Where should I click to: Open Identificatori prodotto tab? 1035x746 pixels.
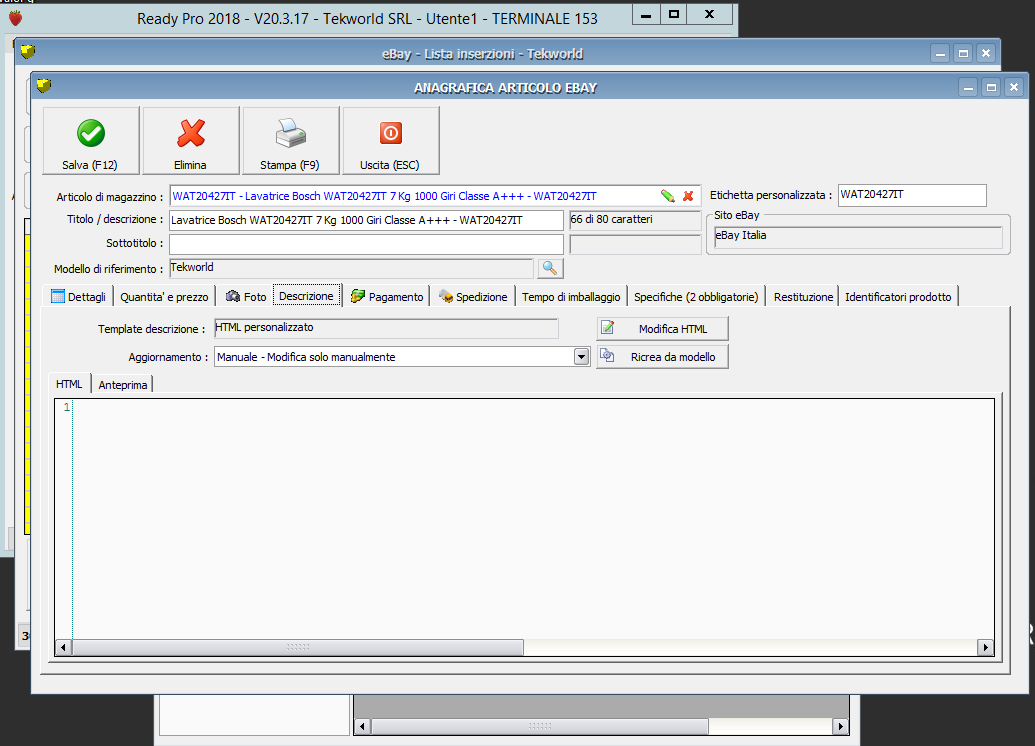coord(898,297)
